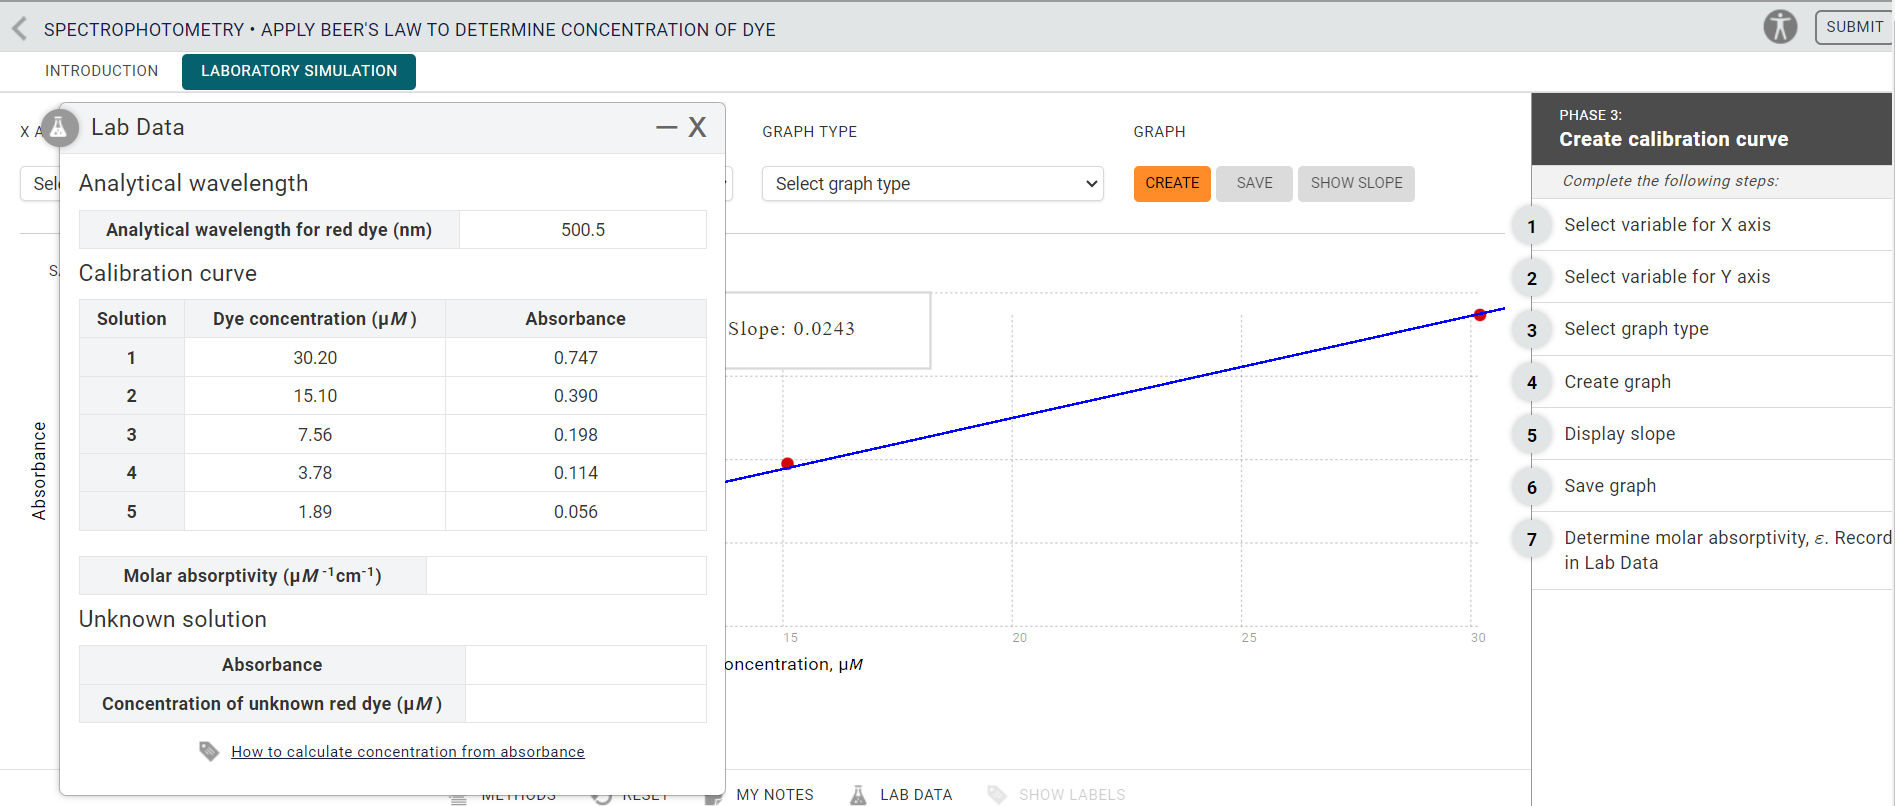This screenshot has width=1895, height=806.
Task: Click the dye concentration cell 3.78
Action: 315,473
